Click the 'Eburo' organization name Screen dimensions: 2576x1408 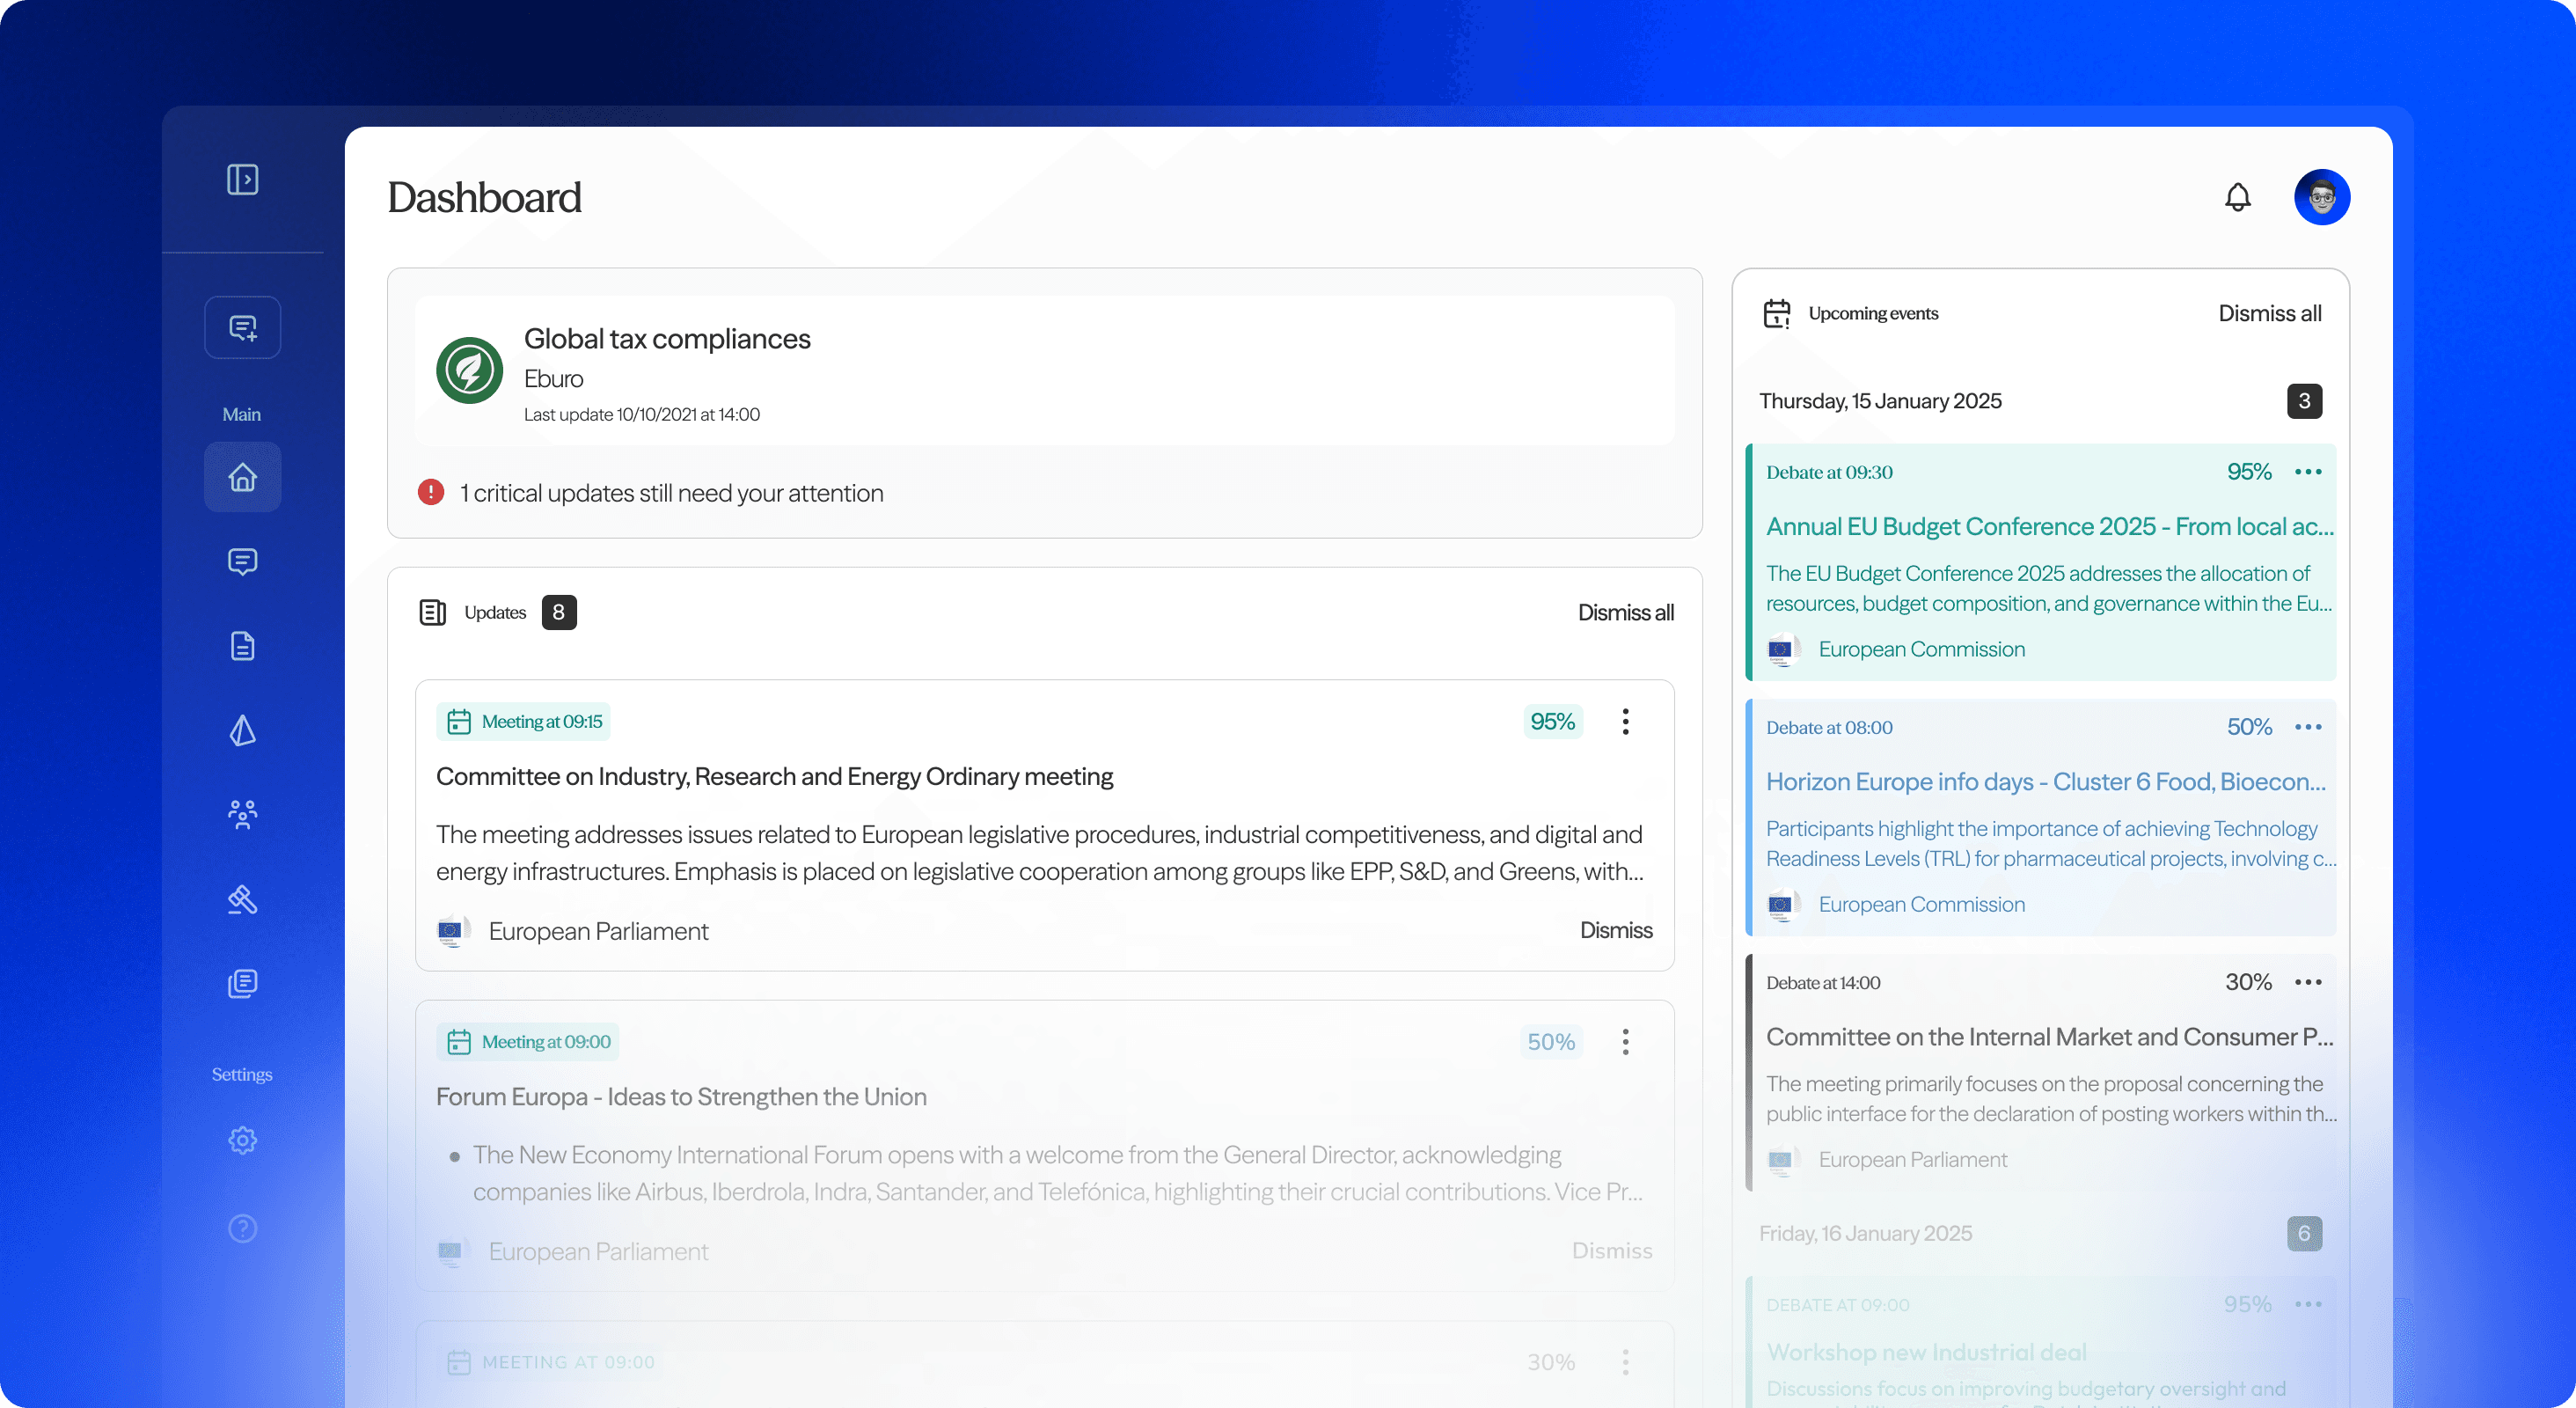click(553, 378)
